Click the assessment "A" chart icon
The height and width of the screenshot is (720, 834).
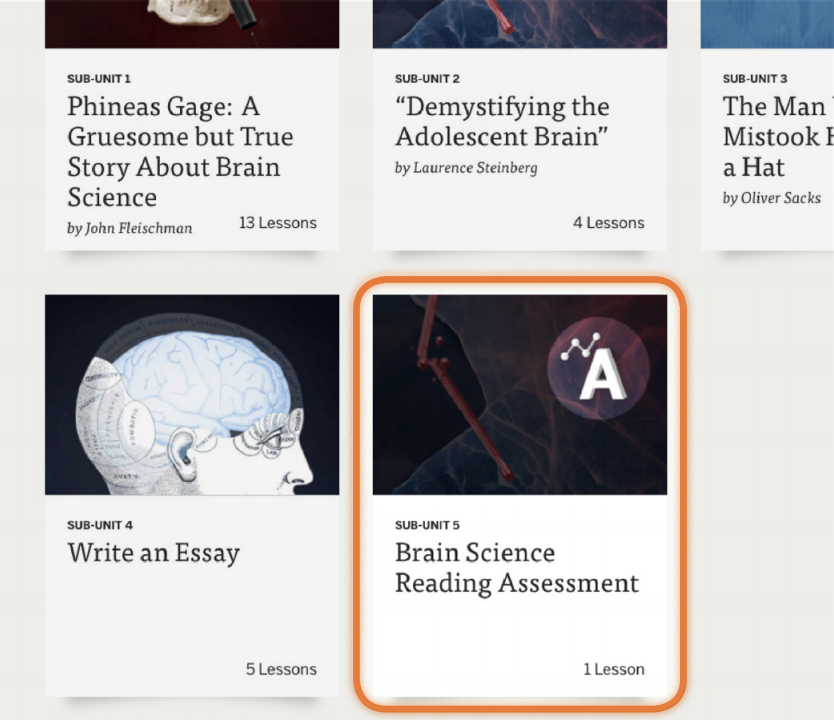tap(598, 369)
